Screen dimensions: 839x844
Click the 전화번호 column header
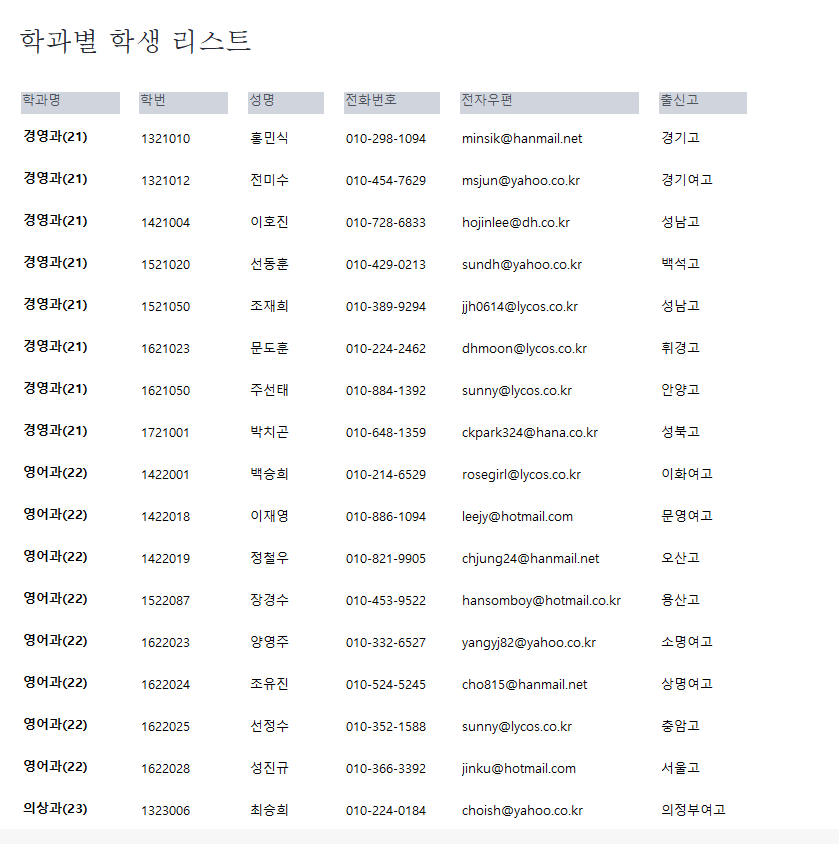(x=391, y=102)
